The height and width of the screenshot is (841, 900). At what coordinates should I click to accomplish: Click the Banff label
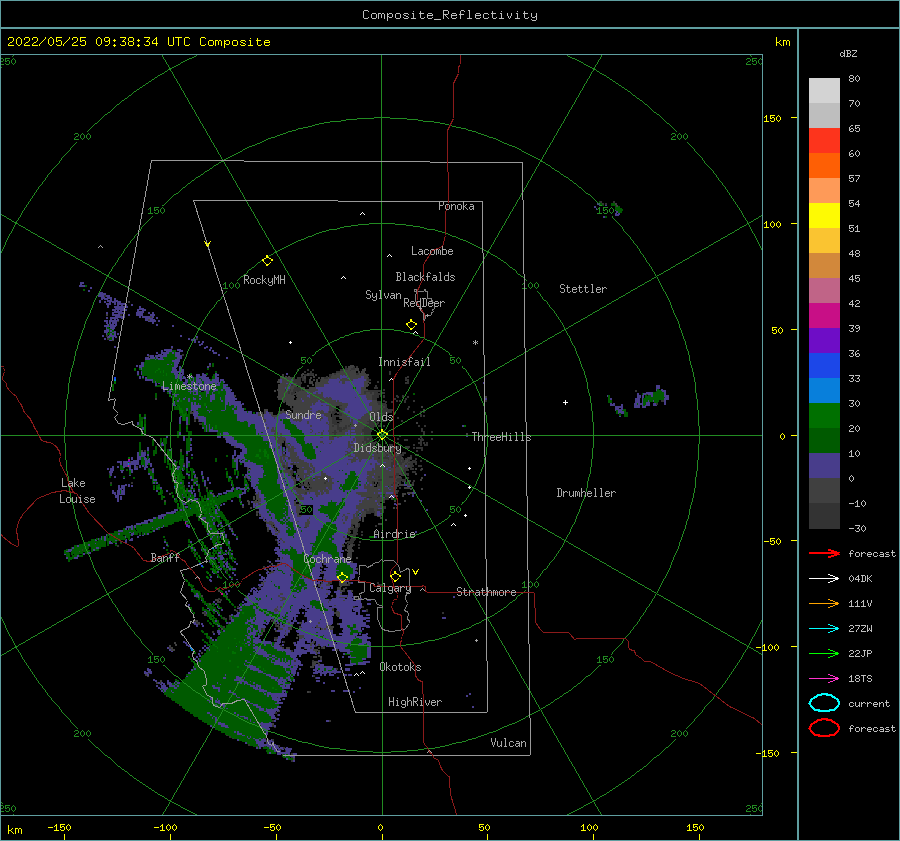pyautogui.click(x=165, y=557)
